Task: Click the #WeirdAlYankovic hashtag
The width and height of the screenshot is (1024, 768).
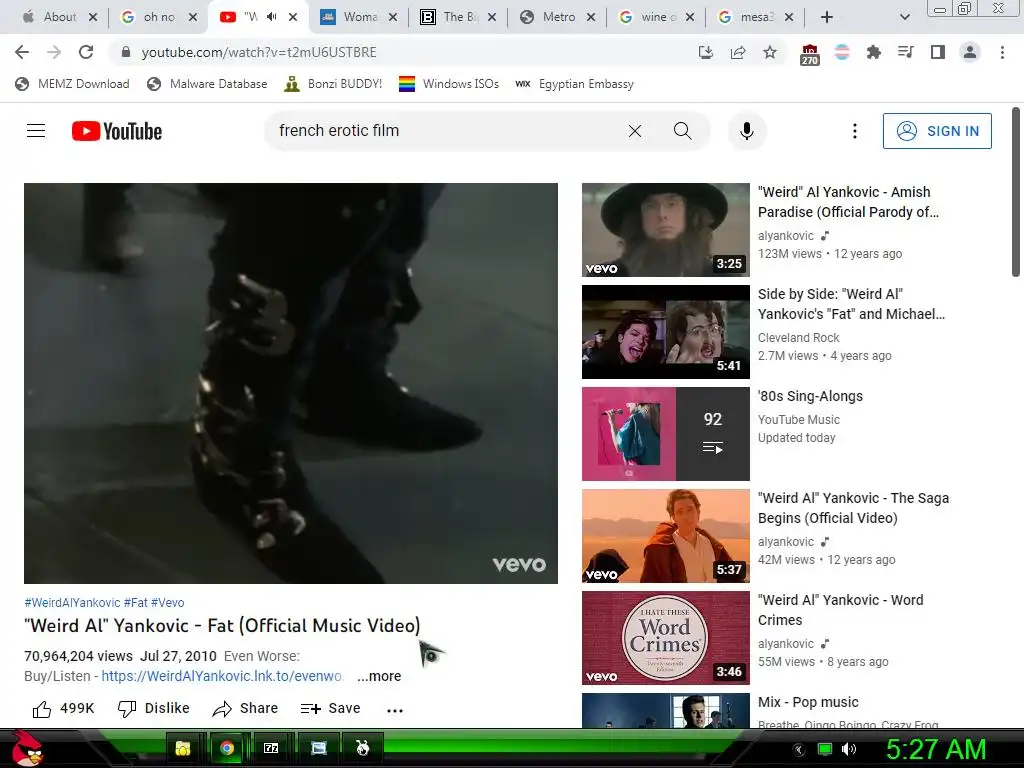Action: pyautogui.click(x=72, y=603)
